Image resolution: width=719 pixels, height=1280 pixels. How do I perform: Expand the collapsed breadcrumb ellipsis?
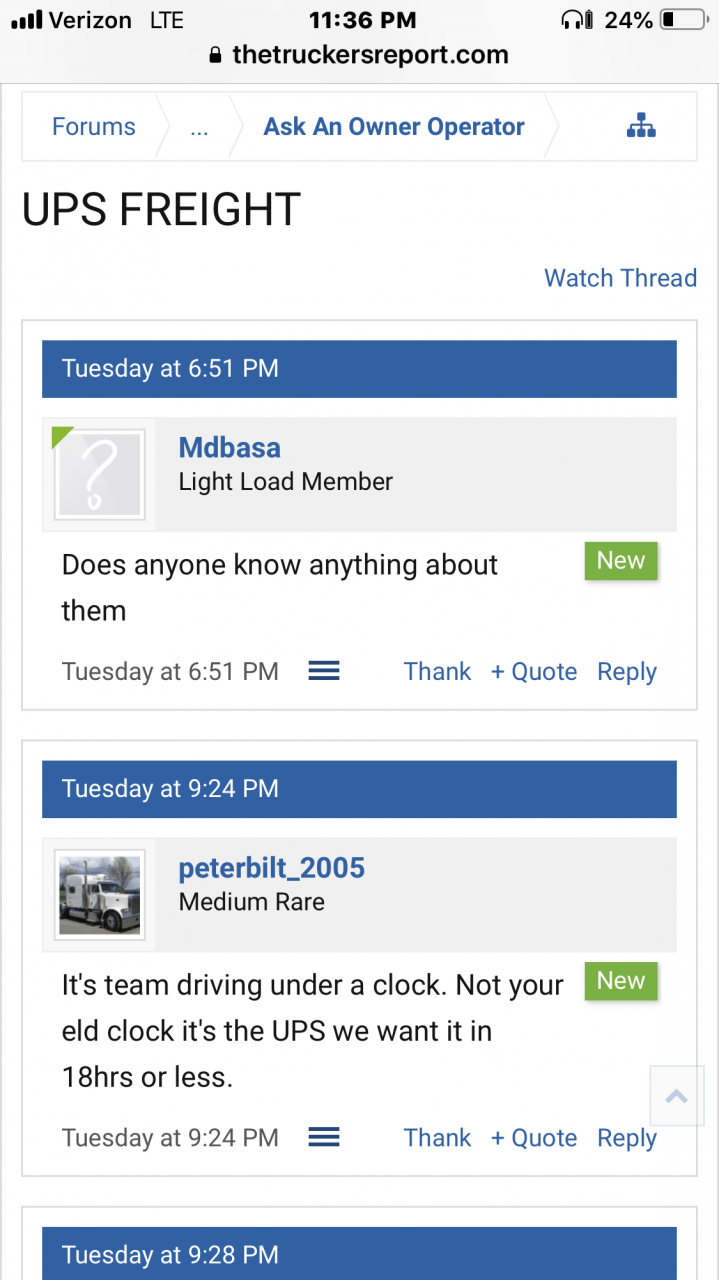coord(199,127)
